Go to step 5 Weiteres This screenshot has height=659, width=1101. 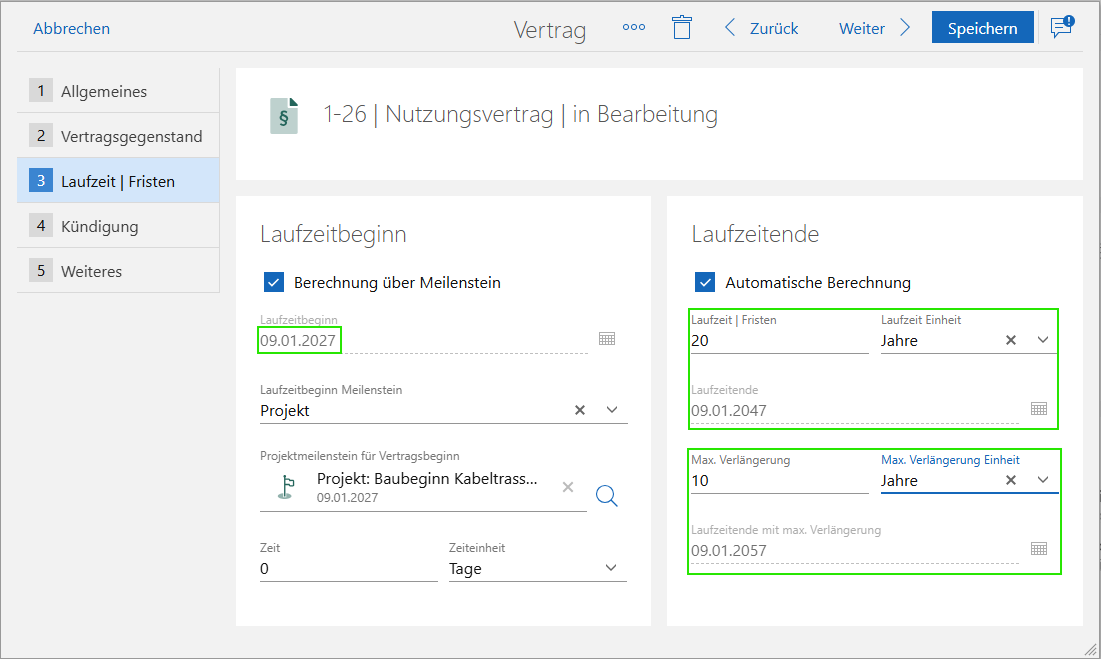pos(118,271)
